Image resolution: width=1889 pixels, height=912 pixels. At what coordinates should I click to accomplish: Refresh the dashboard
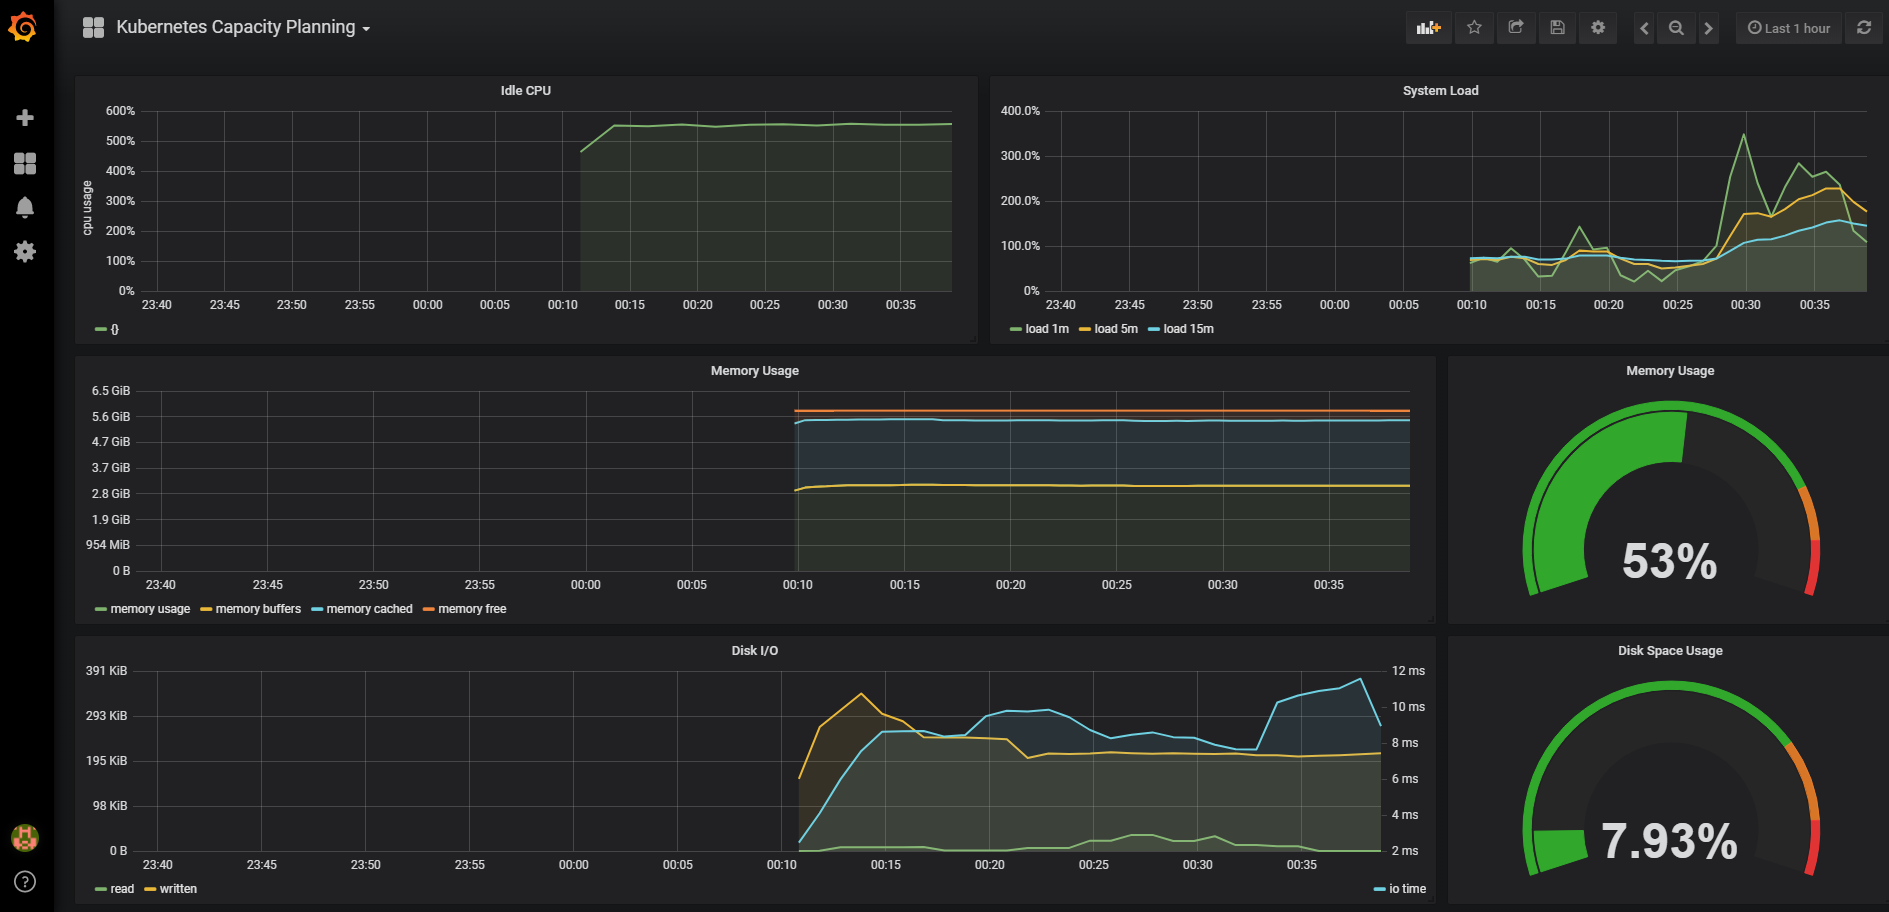(1864, 28)
